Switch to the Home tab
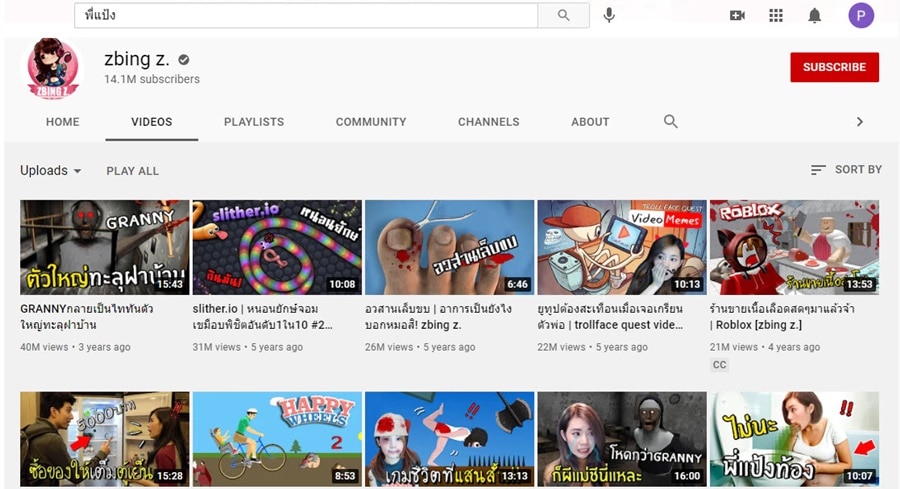Image resolution: width=900 pixels, height=489 pixels. [63, 122]
